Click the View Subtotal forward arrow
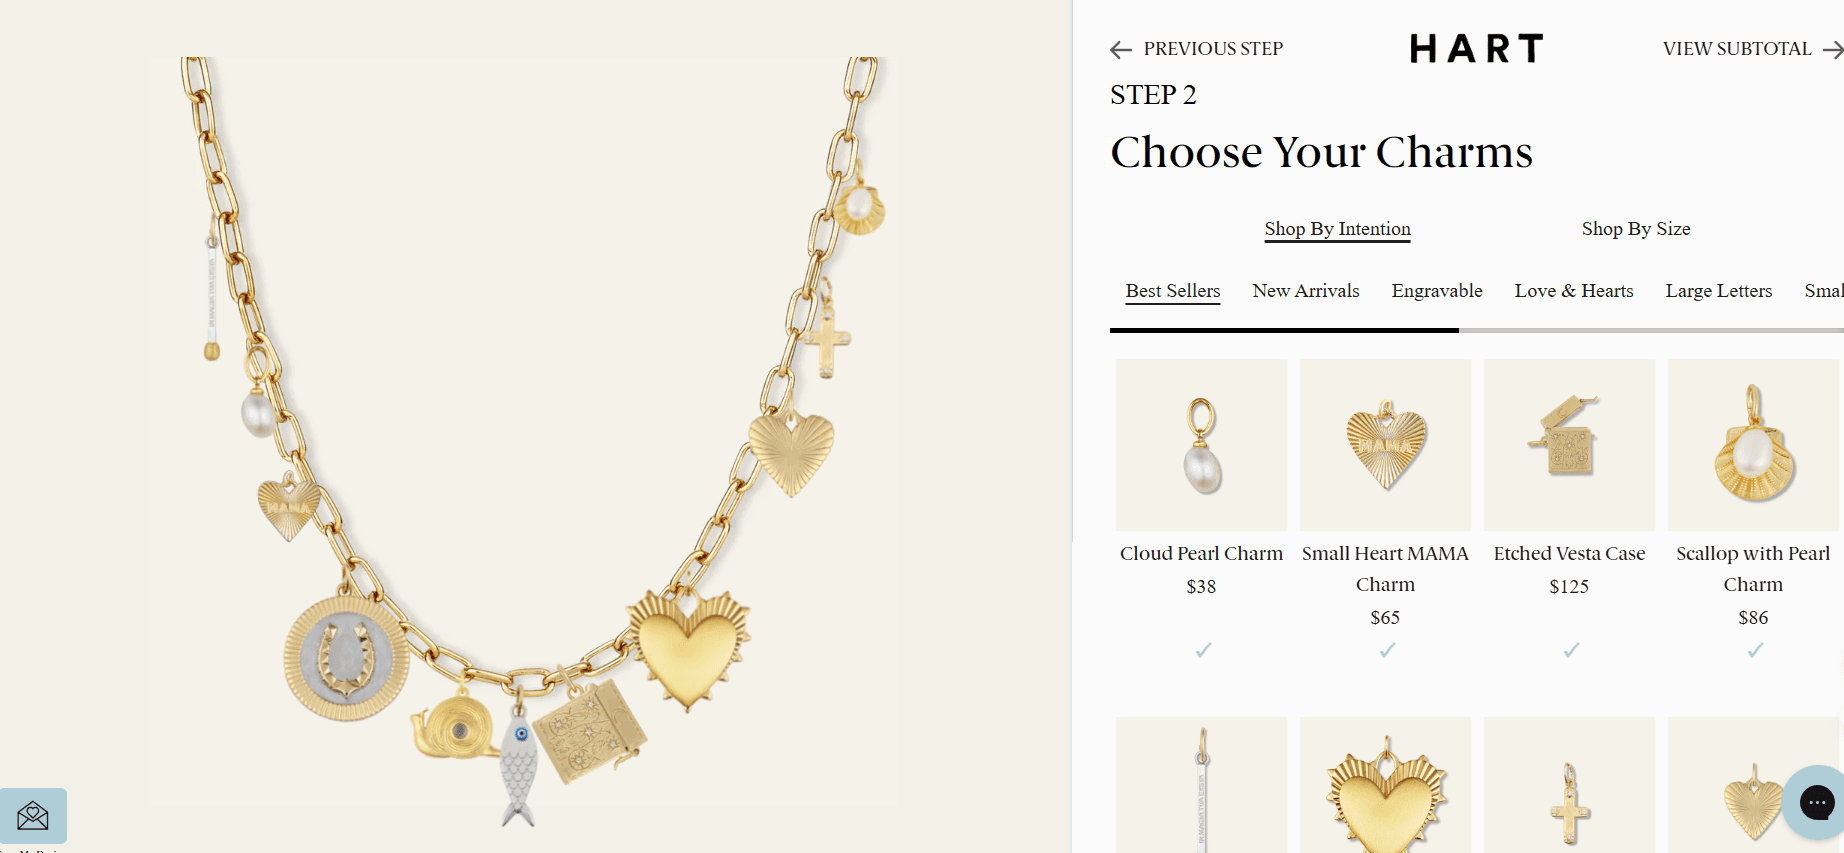 (1835, 49)
